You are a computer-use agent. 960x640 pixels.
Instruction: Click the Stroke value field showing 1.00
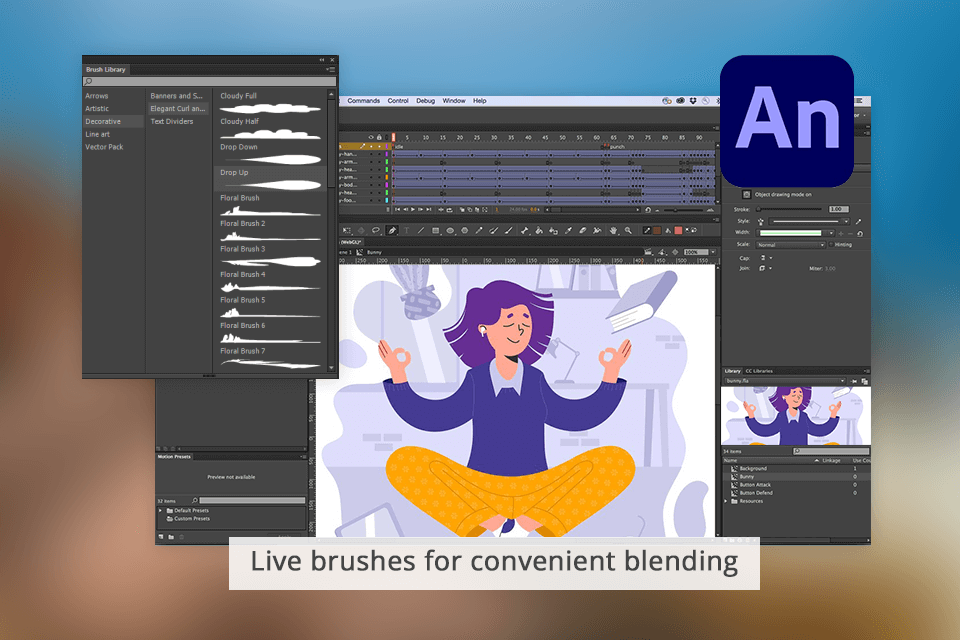839,209
